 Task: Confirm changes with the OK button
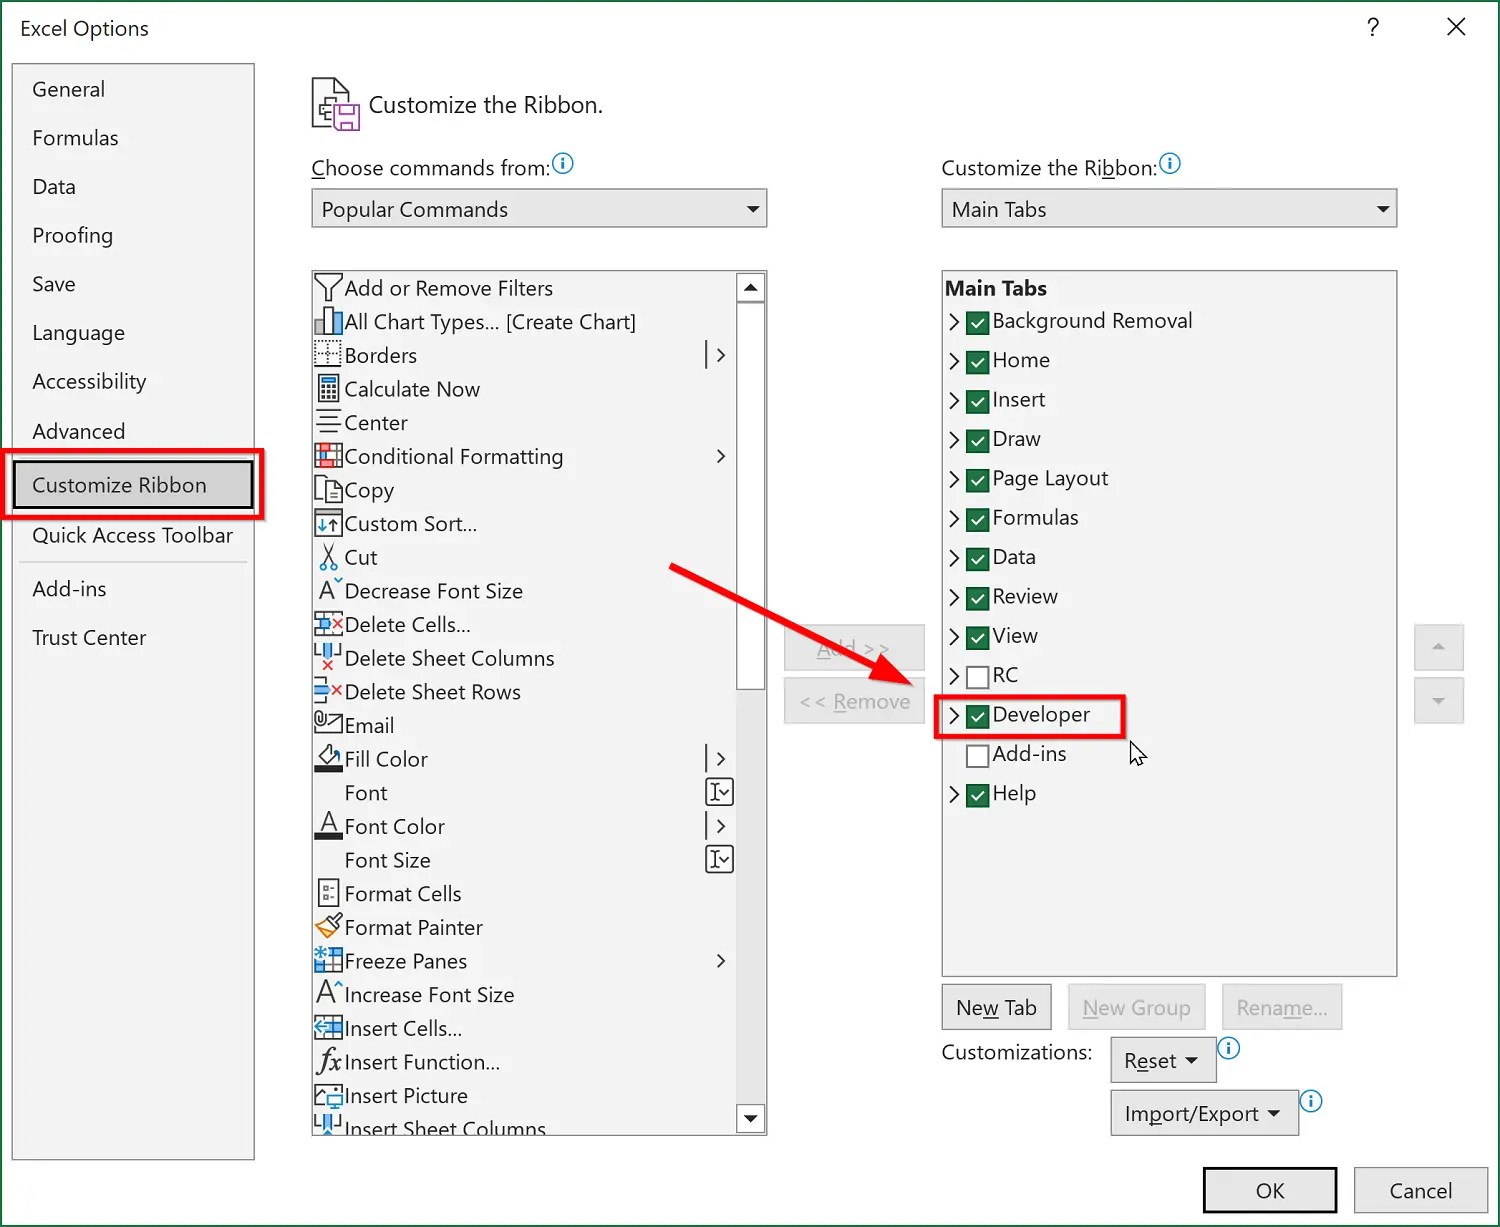click(1269, 1190)
